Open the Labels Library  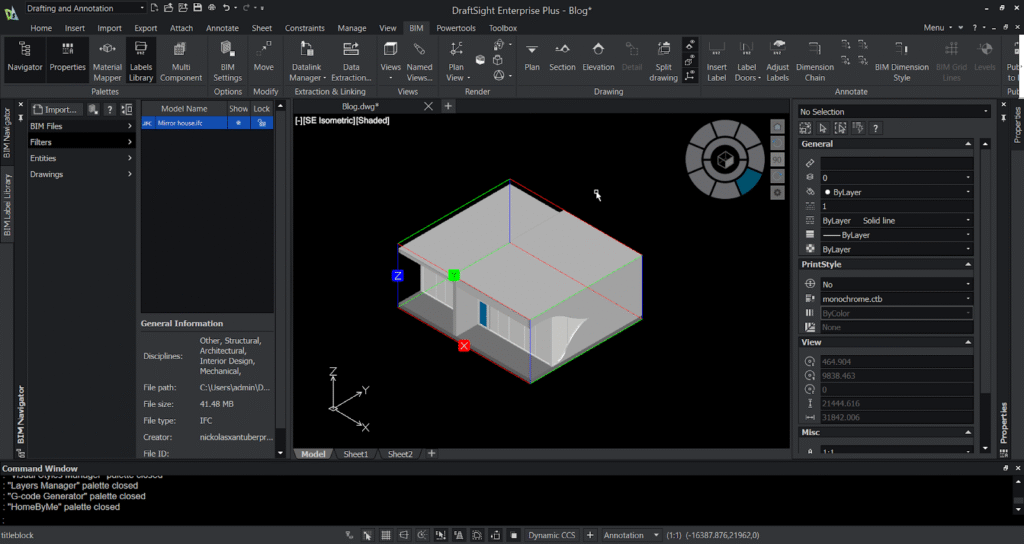click(140, 60)
